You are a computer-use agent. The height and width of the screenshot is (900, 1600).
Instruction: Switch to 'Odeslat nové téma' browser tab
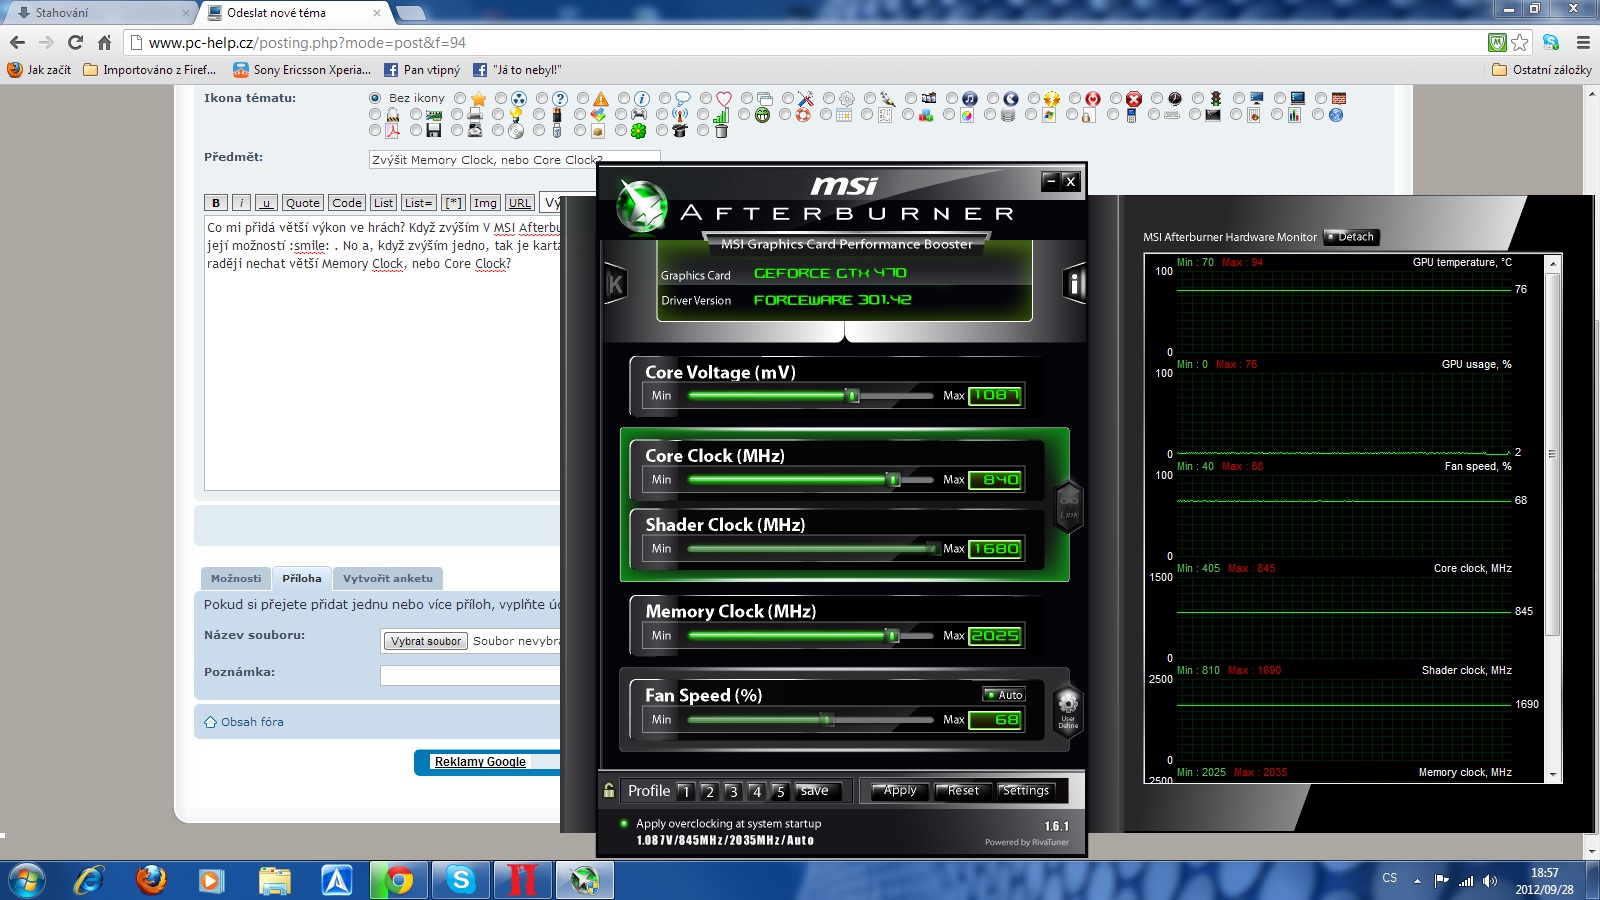pos(294,13)
